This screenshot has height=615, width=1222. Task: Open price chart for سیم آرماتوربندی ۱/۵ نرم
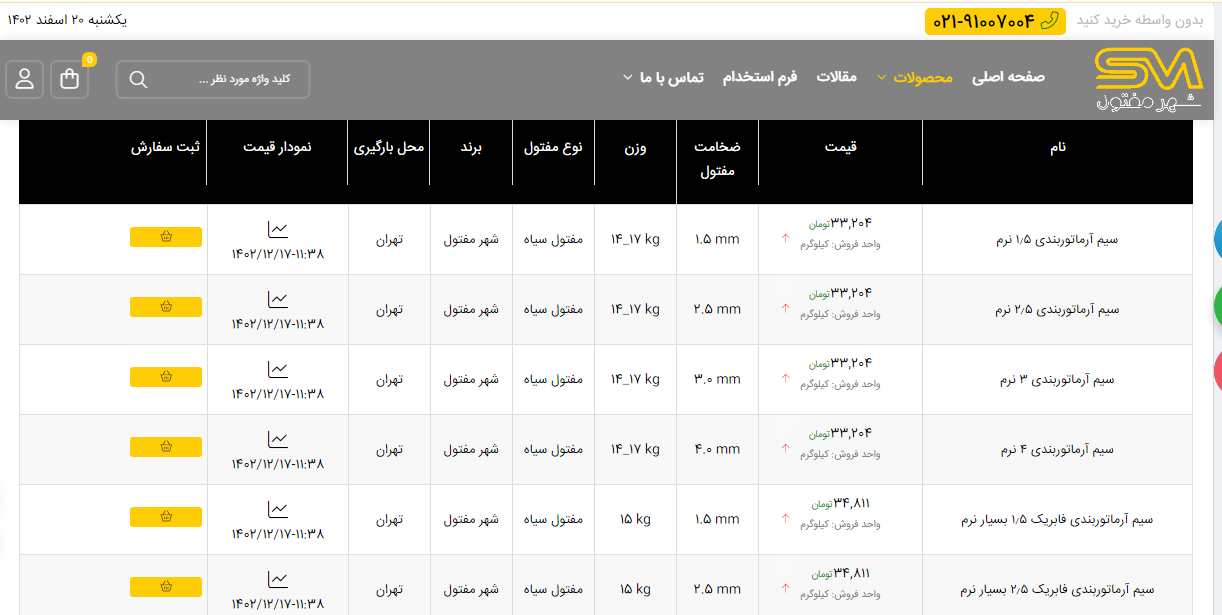pyautogui.click(x=277, y=230)
